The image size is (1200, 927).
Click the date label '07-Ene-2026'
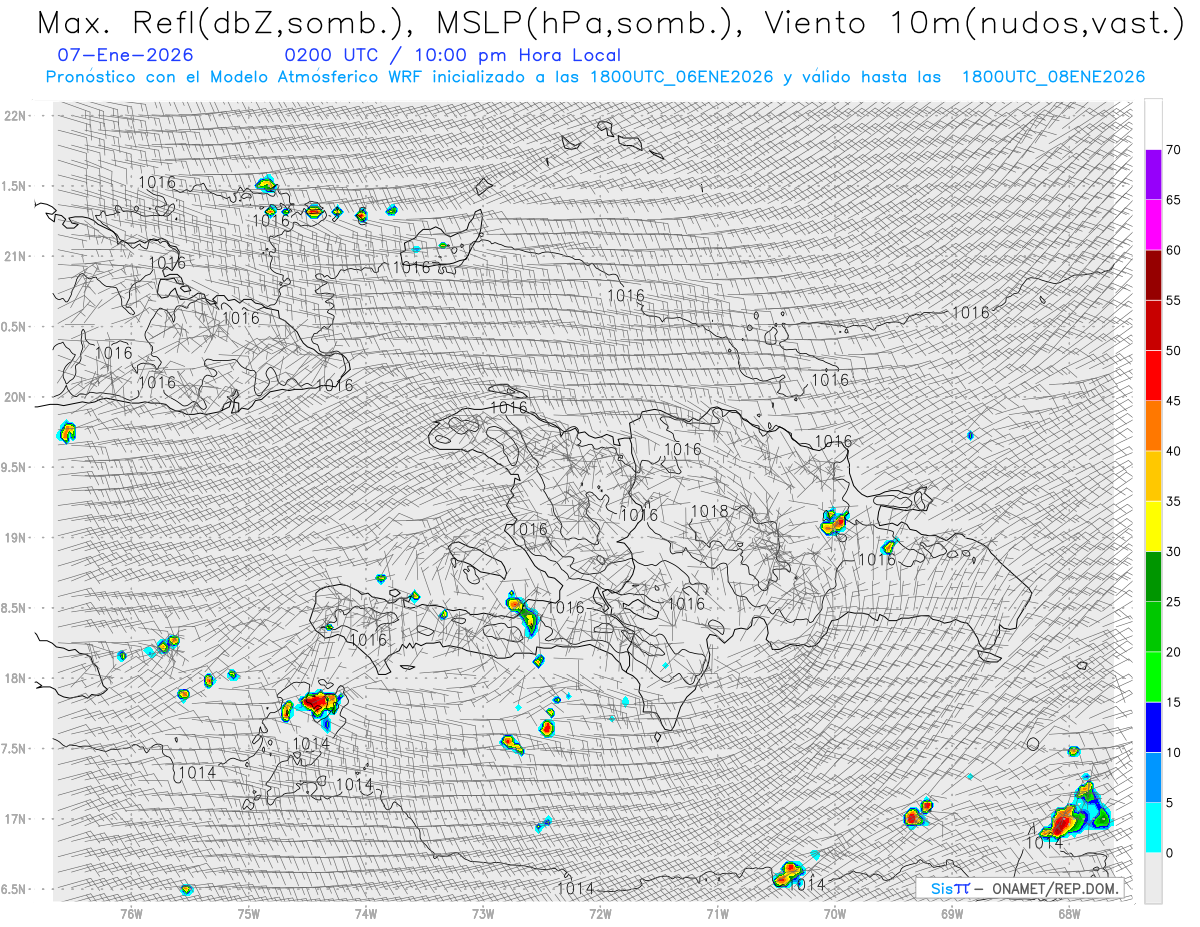tap(126, 55)
